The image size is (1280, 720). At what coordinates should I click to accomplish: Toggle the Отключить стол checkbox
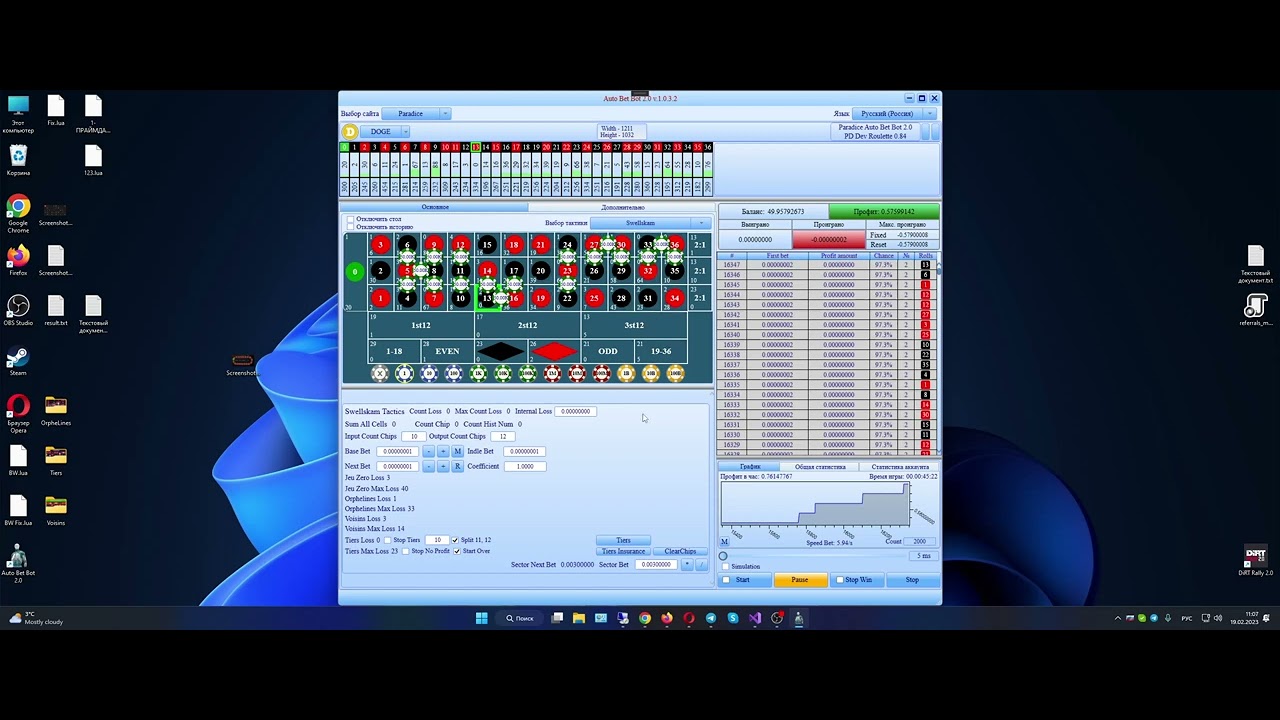click(350, 219)
